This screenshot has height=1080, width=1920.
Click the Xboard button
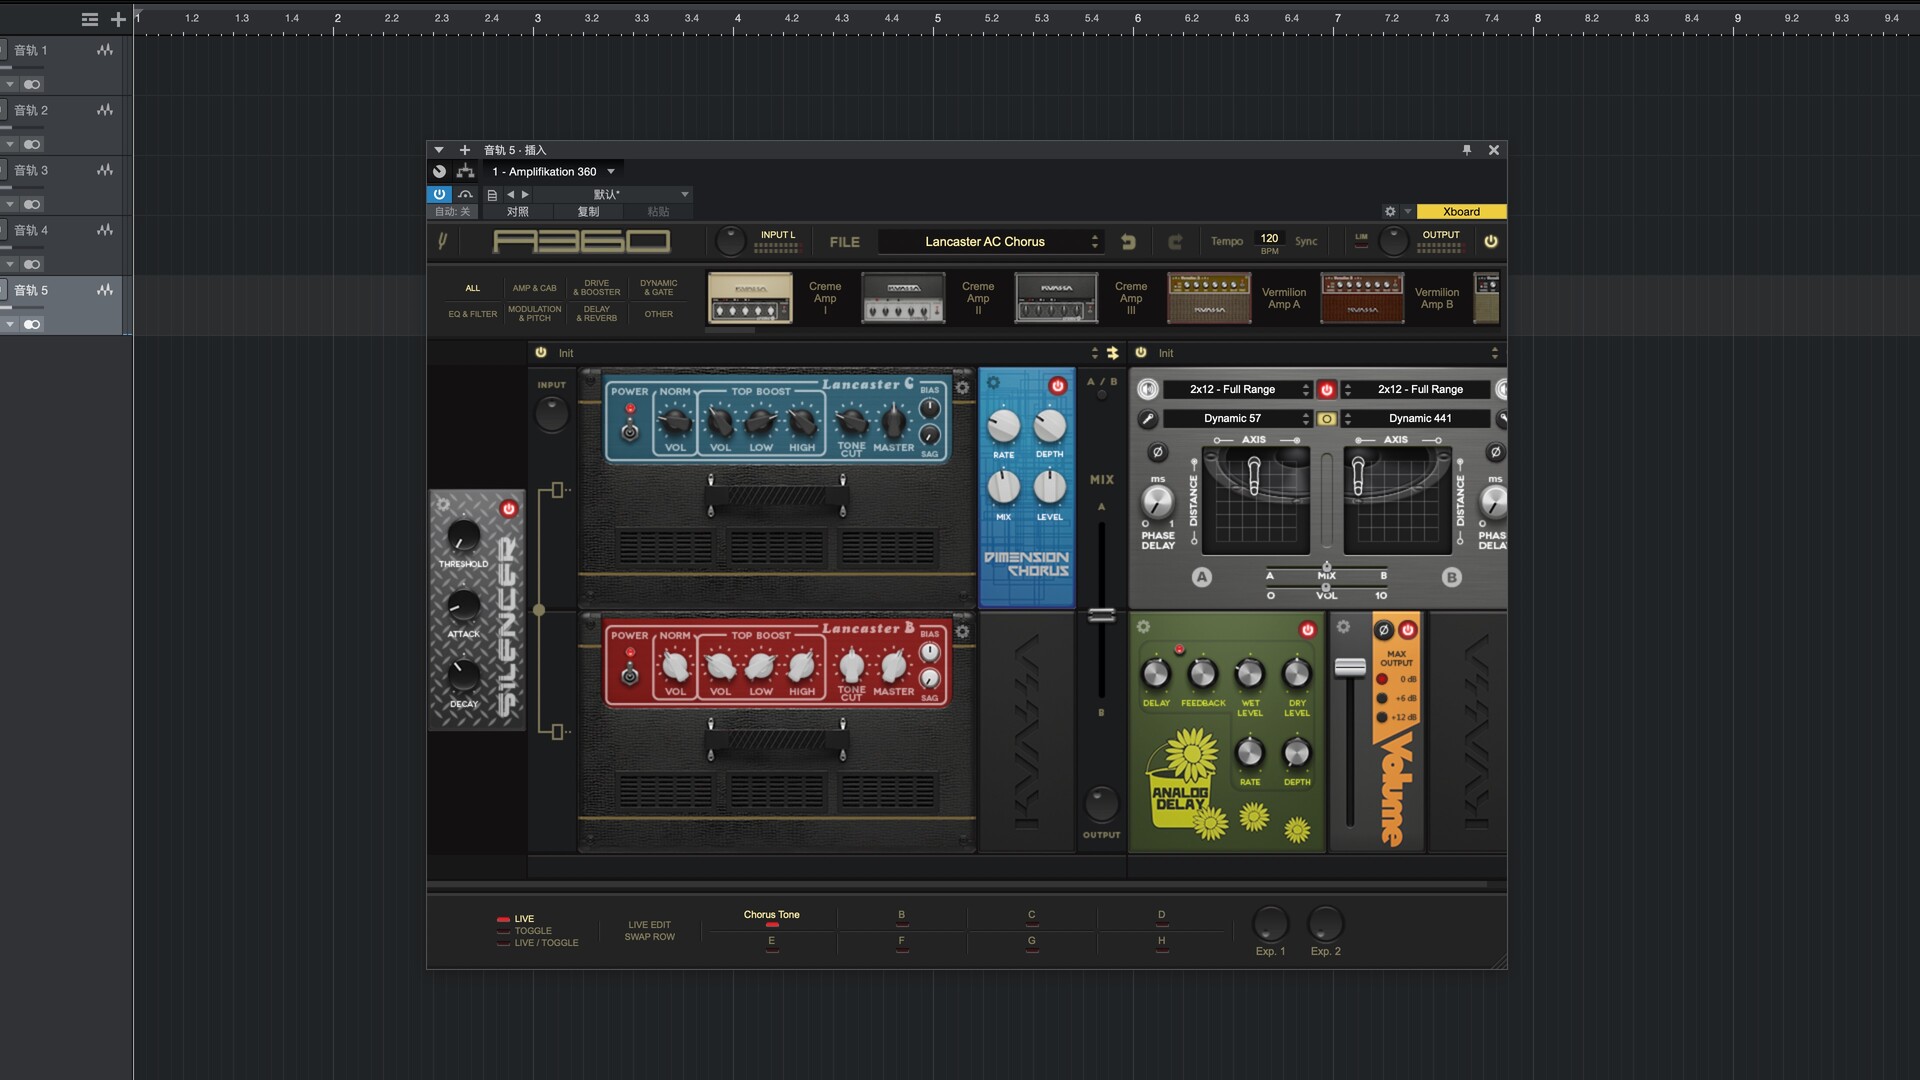[1461, 211]
